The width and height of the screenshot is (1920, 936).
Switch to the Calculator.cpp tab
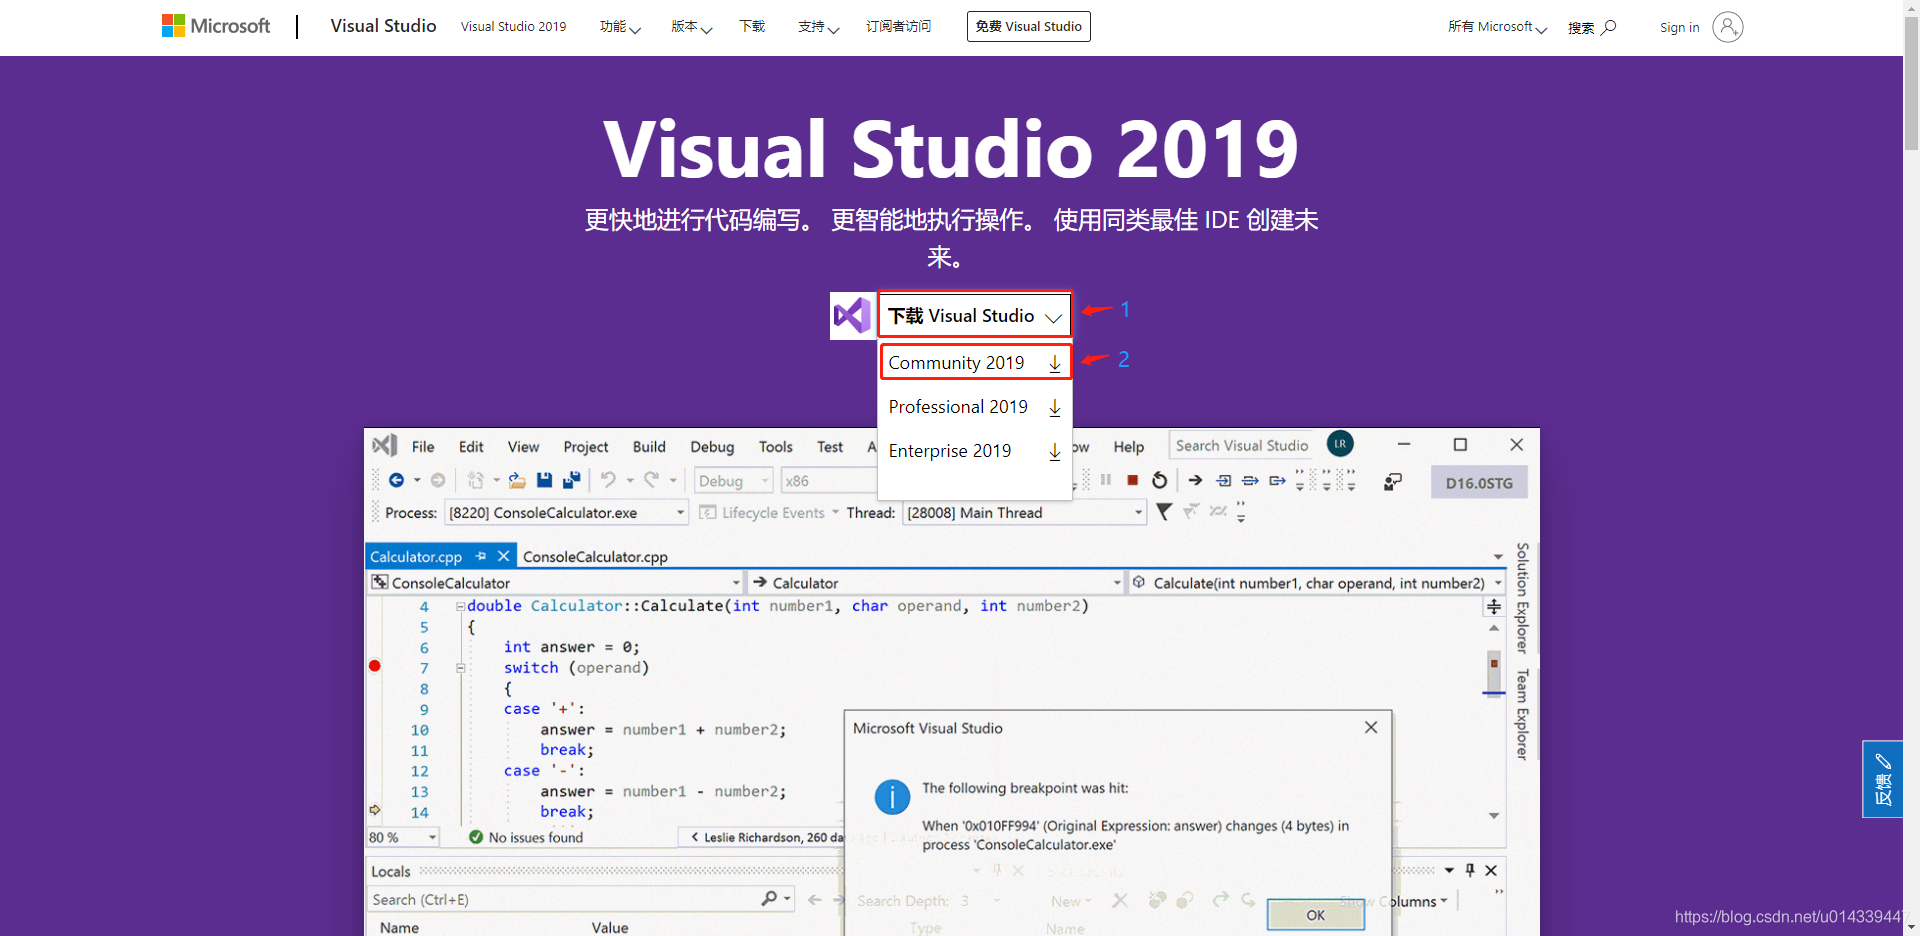tap(416, 557)
